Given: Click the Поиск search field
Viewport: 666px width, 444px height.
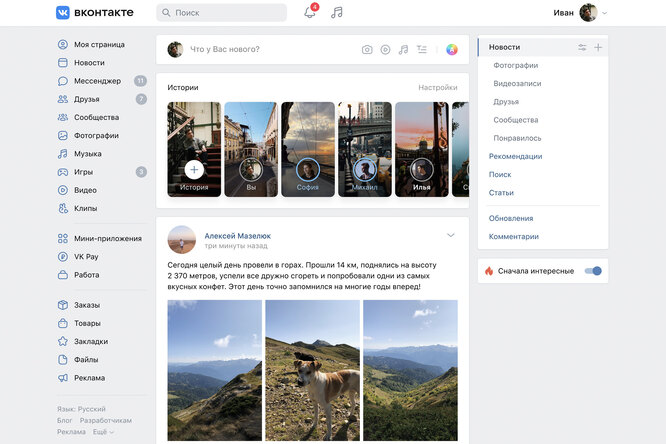Looking at the screenshot, I should [x=221, y=13].
